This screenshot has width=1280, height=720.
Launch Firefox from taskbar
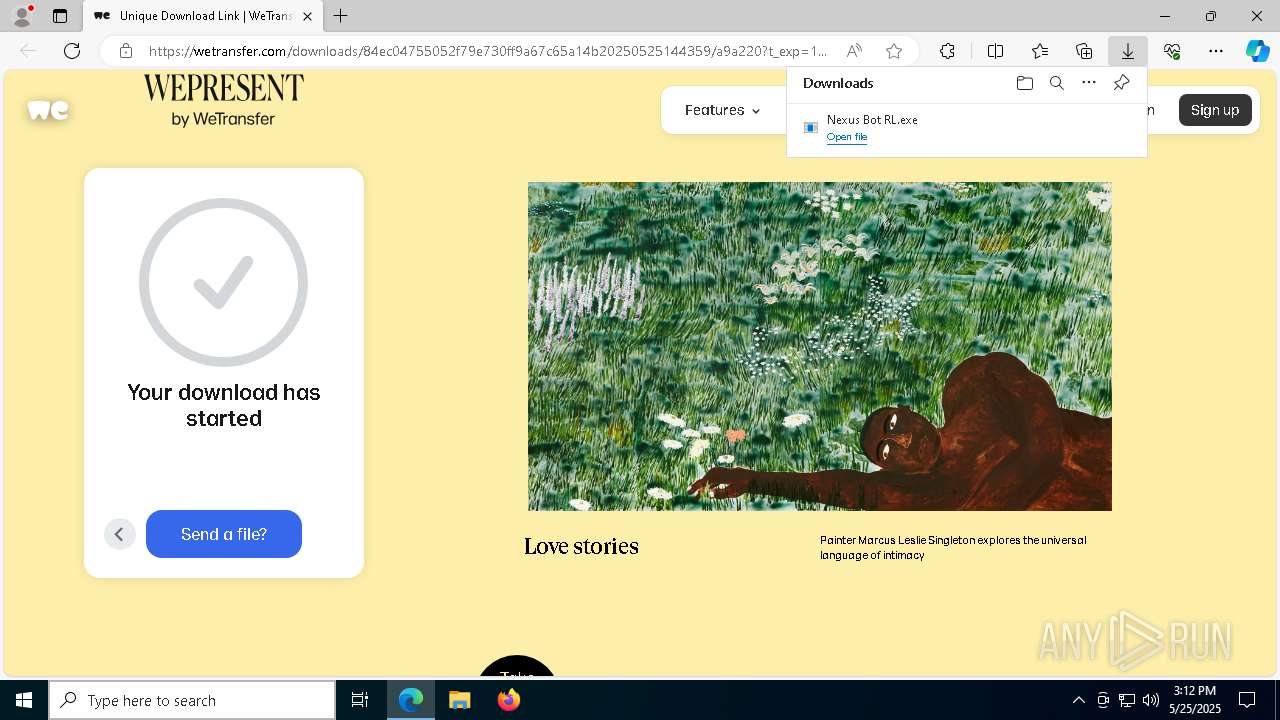(509, 700)
